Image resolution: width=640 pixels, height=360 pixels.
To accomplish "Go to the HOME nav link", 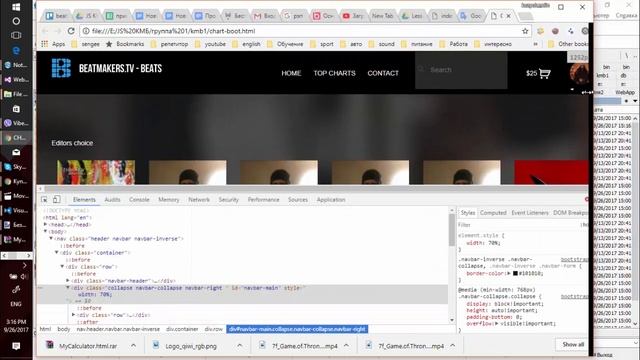I will pyautogui.click(x=291, y=73).
